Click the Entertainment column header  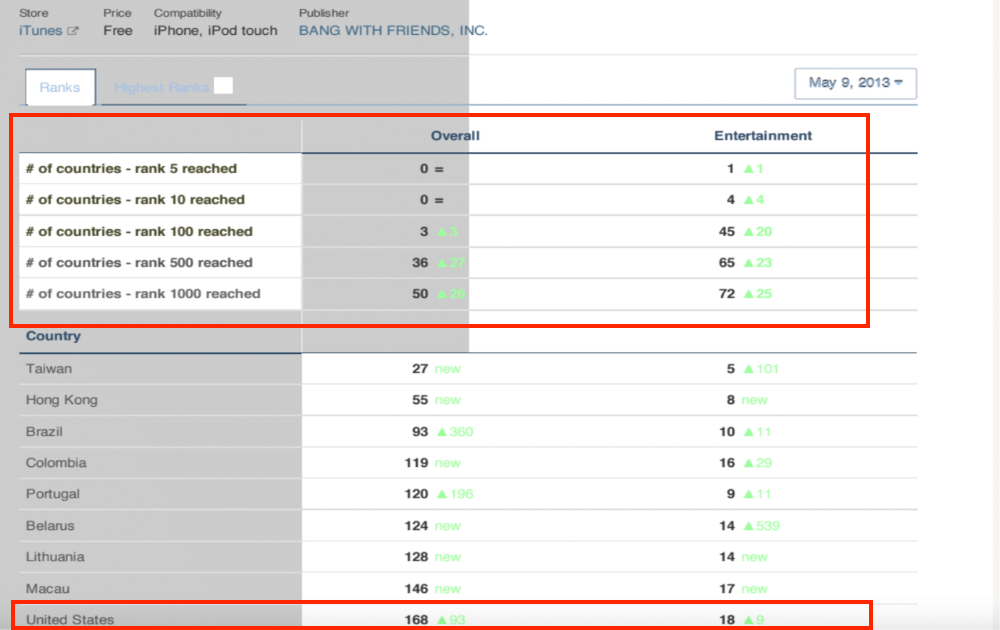pos(763,136)
